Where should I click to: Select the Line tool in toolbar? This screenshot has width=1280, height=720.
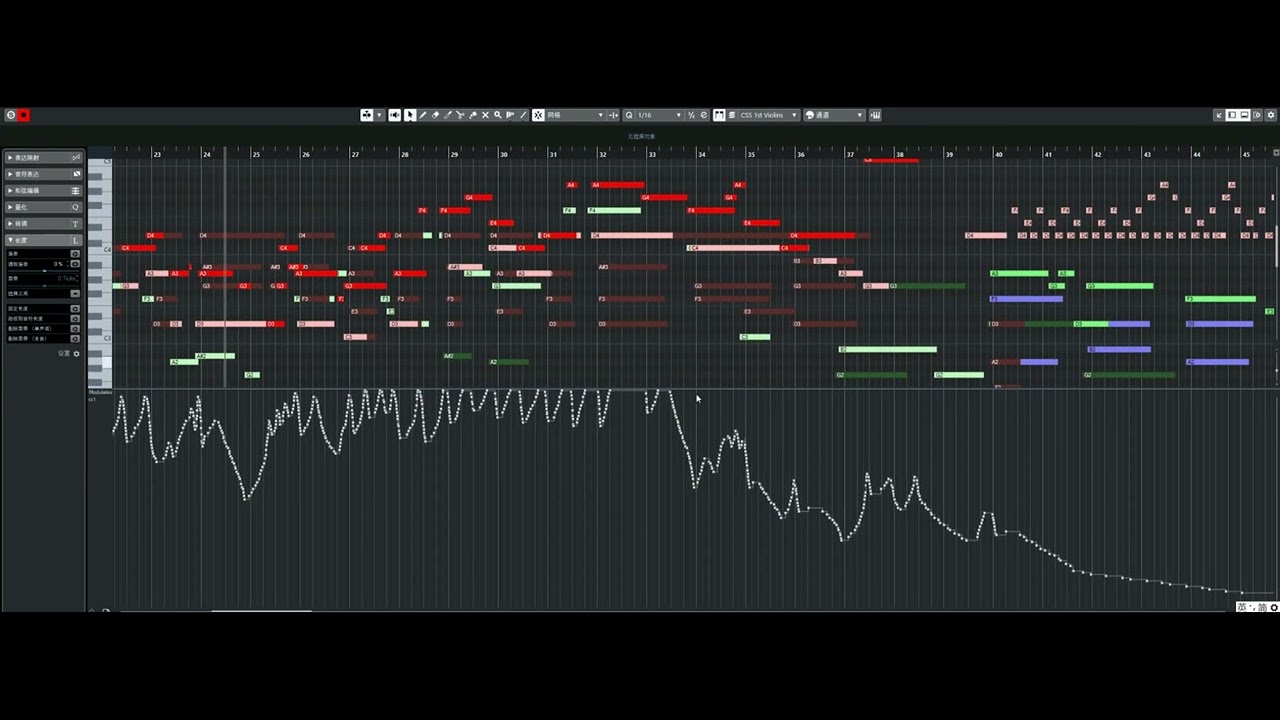[x=522, y=115]
